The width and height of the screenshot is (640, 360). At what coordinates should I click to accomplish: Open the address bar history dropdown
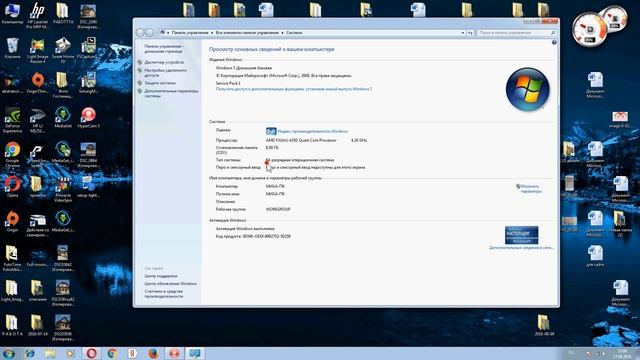tap(462, 33)
